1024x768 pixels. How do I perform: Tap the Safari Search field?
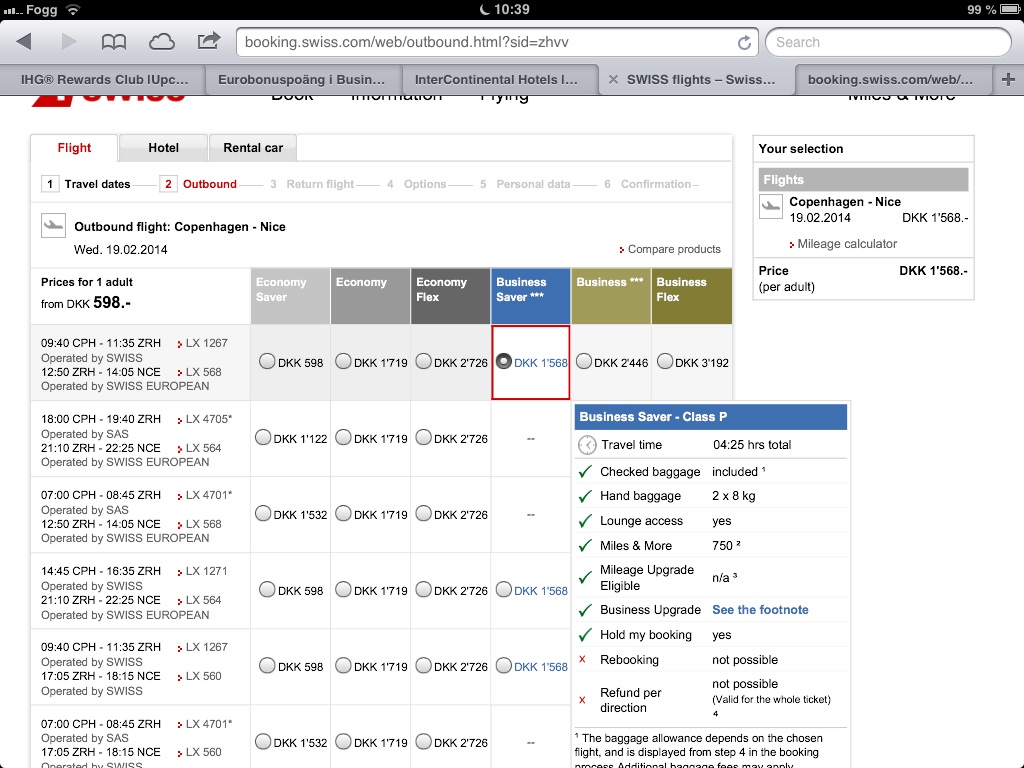click(x=888, y=42)
